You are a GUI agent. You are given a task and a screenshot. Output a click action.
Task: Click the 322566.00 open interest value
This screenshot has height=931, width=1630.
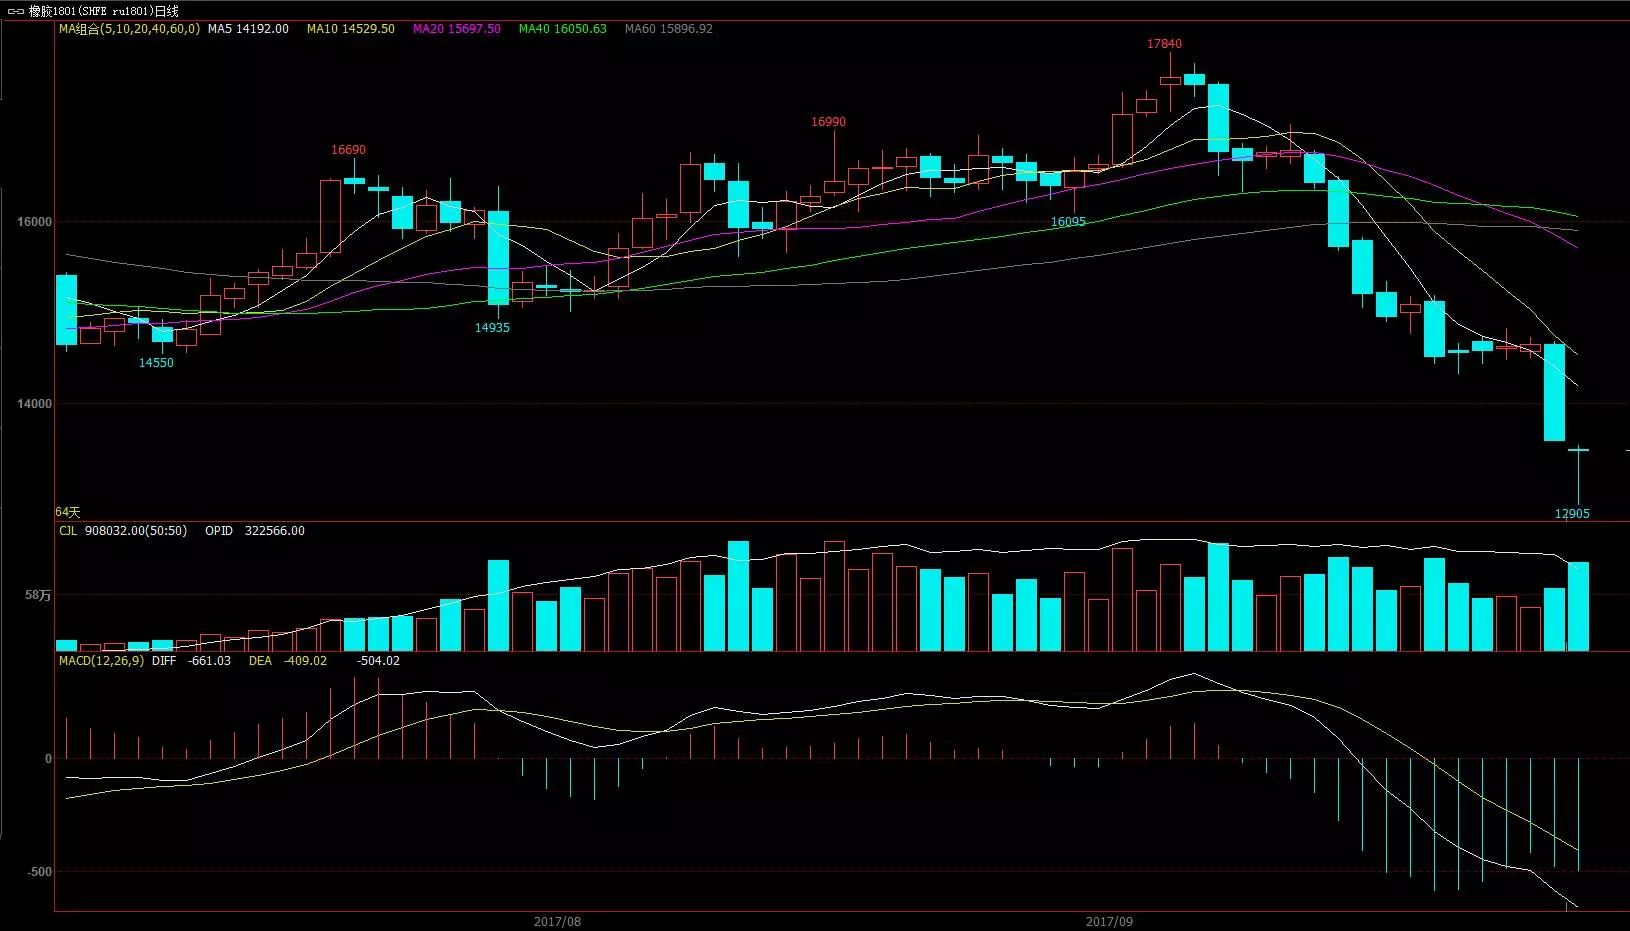point(273,531)
